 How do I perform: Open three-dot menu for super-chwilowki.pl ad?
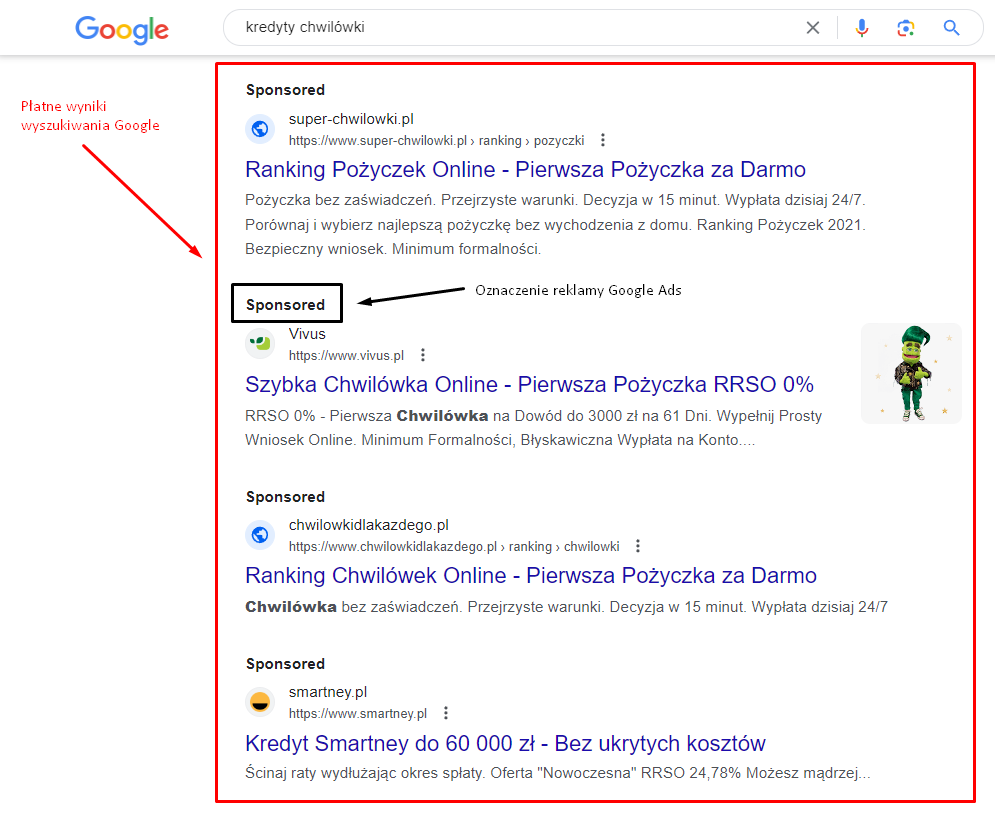pyautogui.click(x=603, y=140)
